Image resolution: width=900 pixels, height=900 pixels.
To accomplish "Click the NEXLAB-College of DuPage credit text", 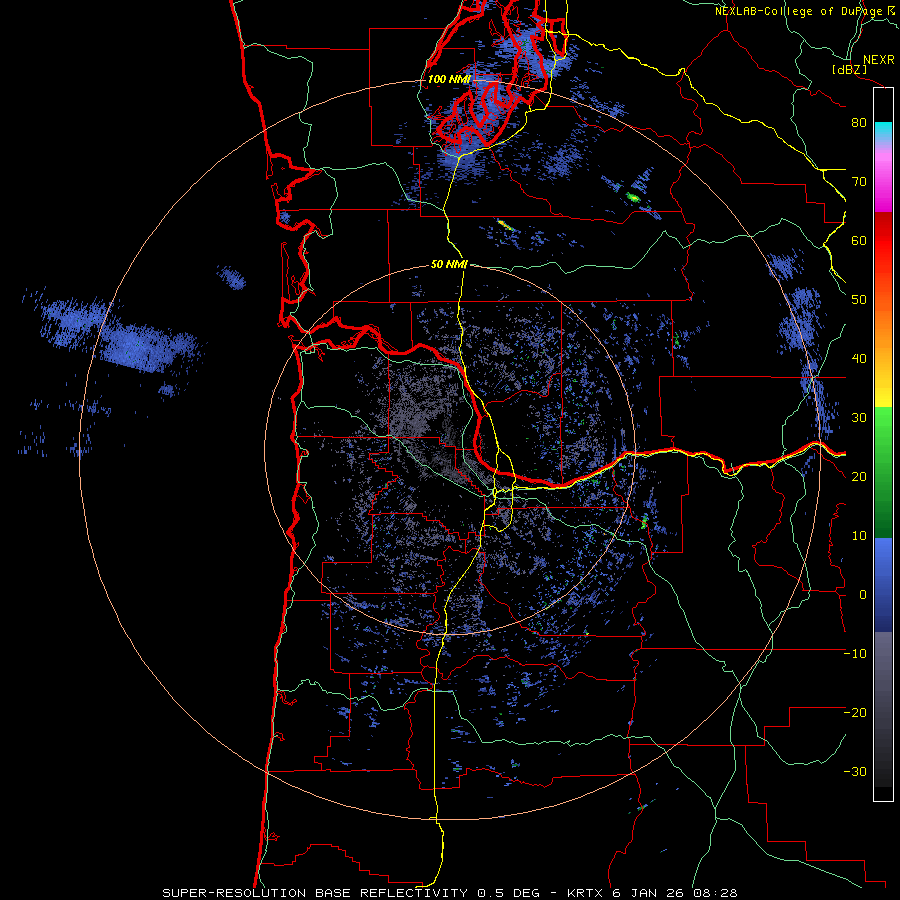I will click(800, 11).
